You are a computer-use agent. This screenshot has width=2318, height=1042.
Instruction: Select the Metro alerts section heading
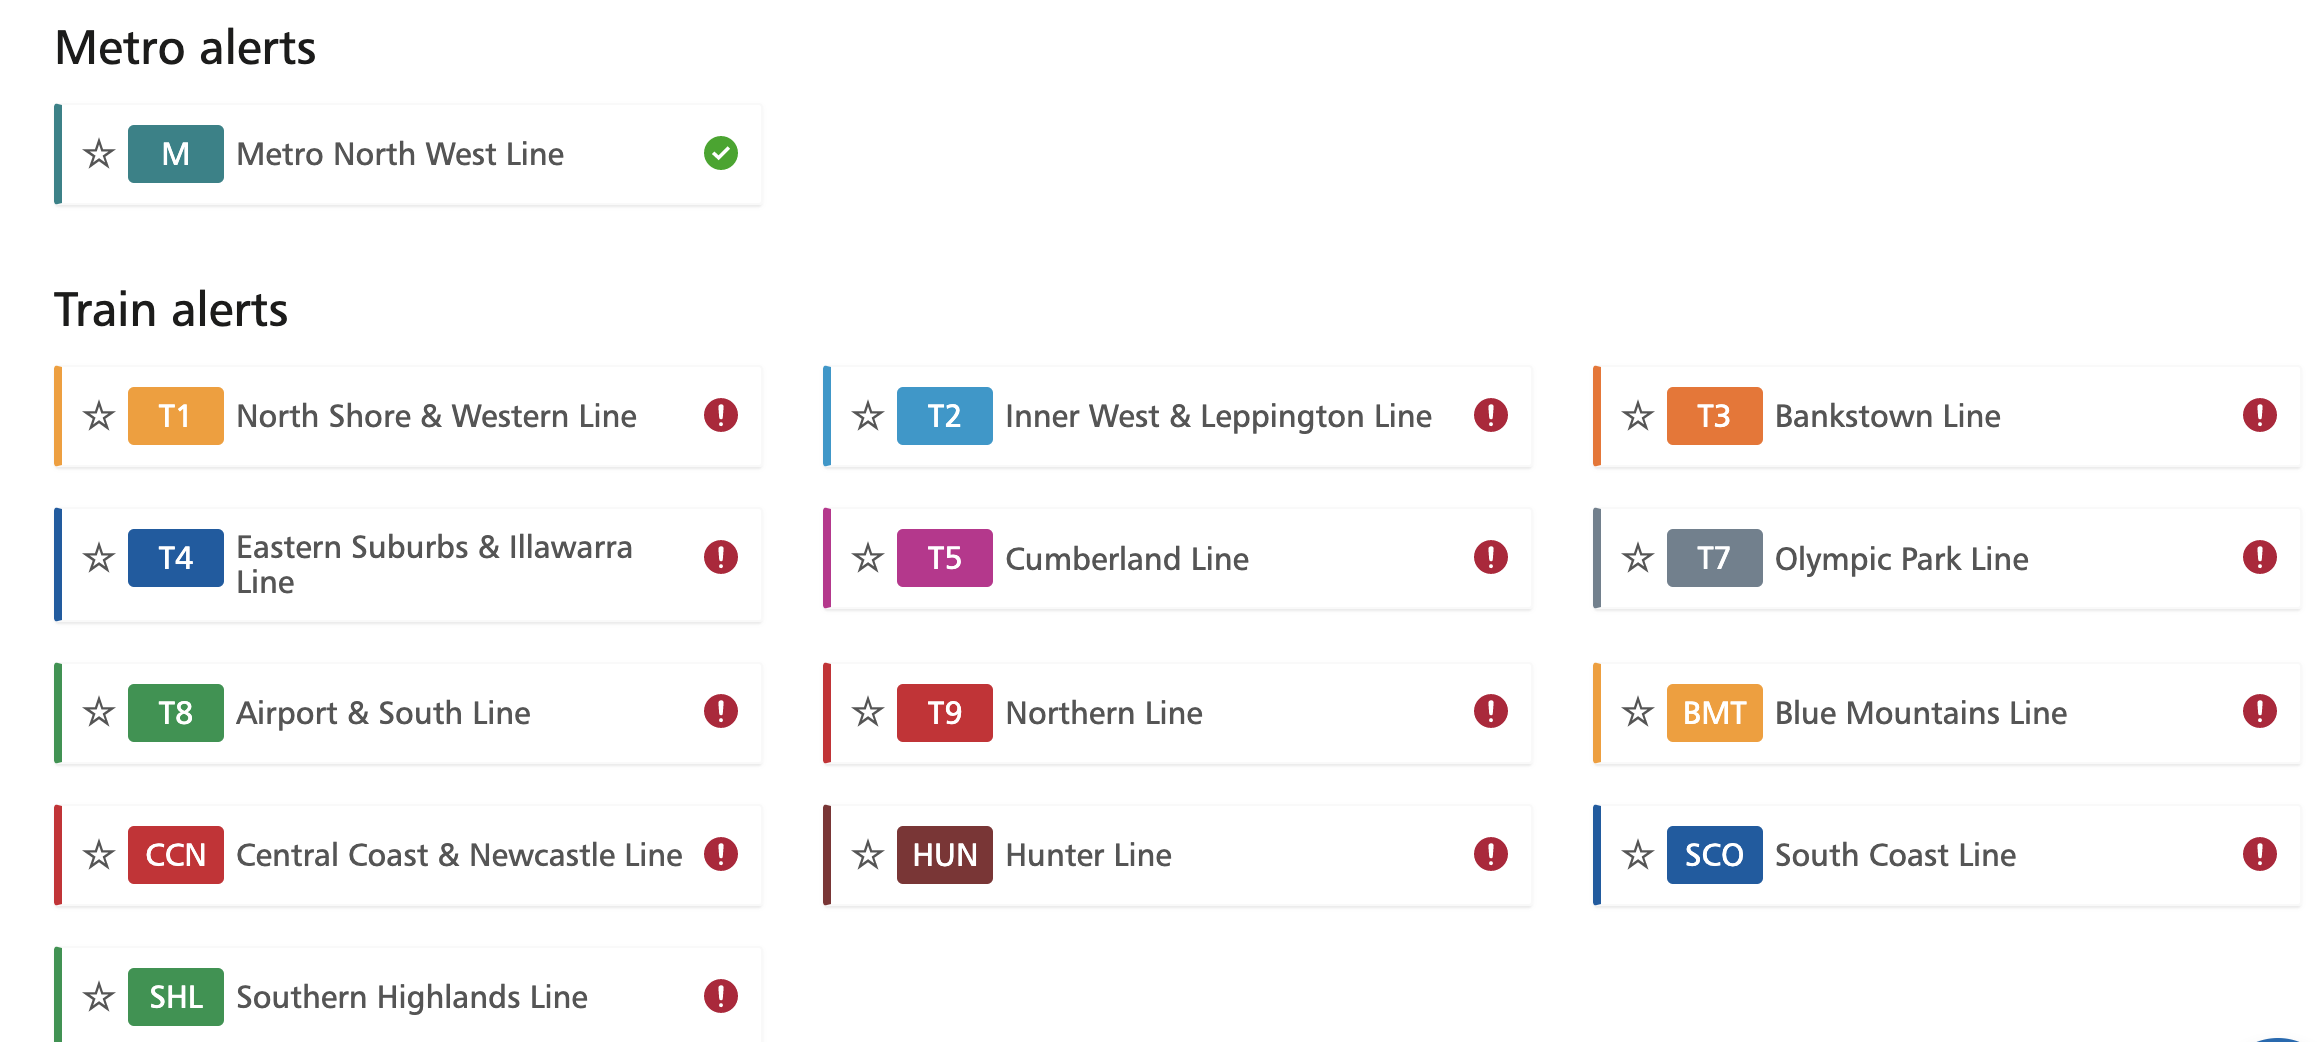[x=186, y=47]
